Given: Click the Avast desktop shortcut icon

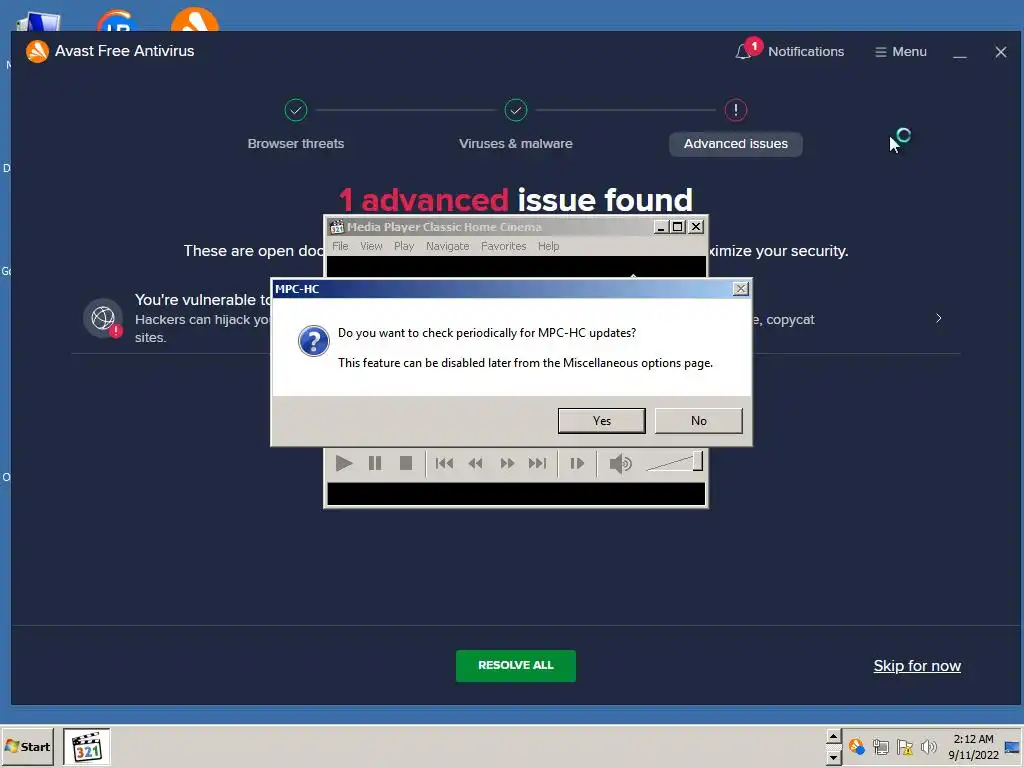Looking at the screenshot, I should [195, 20].
